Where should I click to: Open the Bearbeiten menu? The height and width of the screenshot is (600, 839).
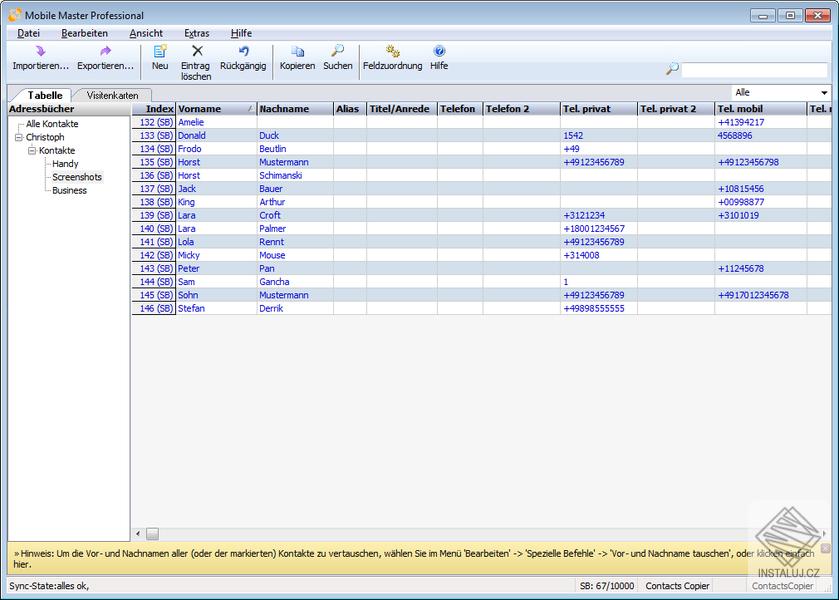click(x=84, y=33)
